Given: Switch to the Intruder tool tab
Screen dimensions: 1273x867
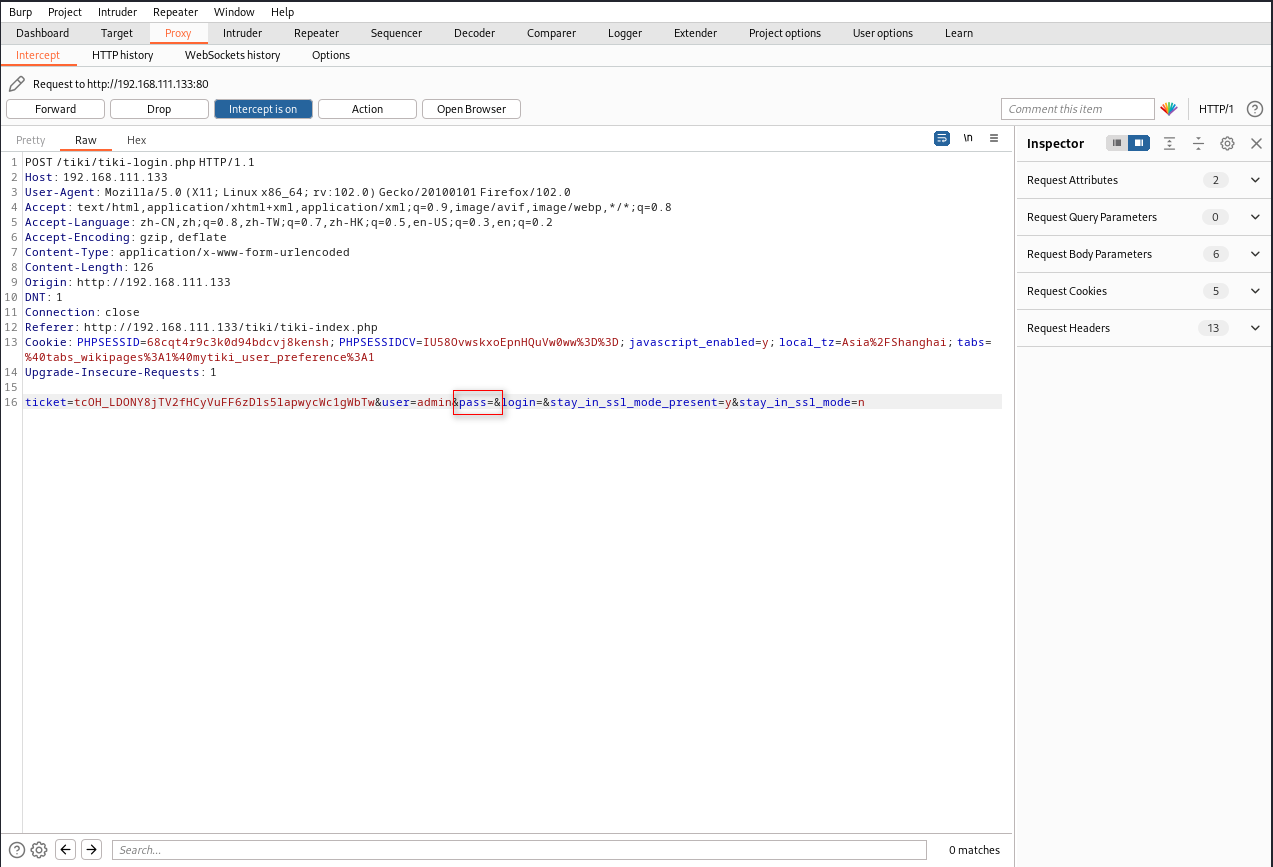Looking at the screenshot, I should (242, 33).
